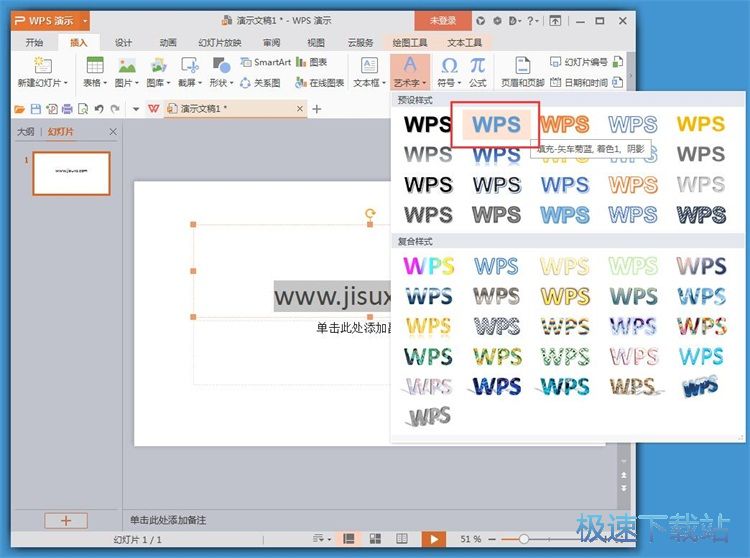
Task: Switch to reading view in status bar
Action: [x=402, y=539]
